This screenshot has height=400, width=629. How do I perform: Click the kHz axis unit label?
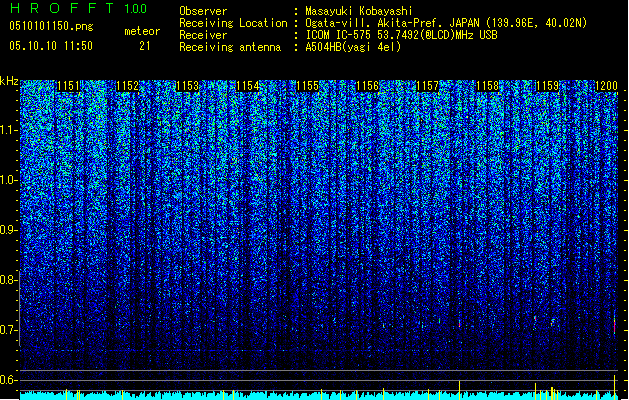pos(9,81)
